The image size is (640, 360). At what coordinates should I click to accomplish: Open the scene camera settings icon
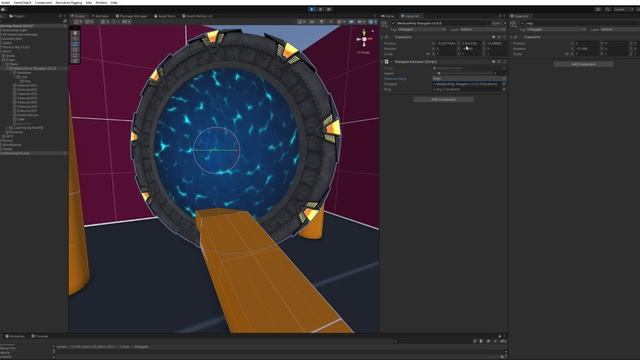361,22
